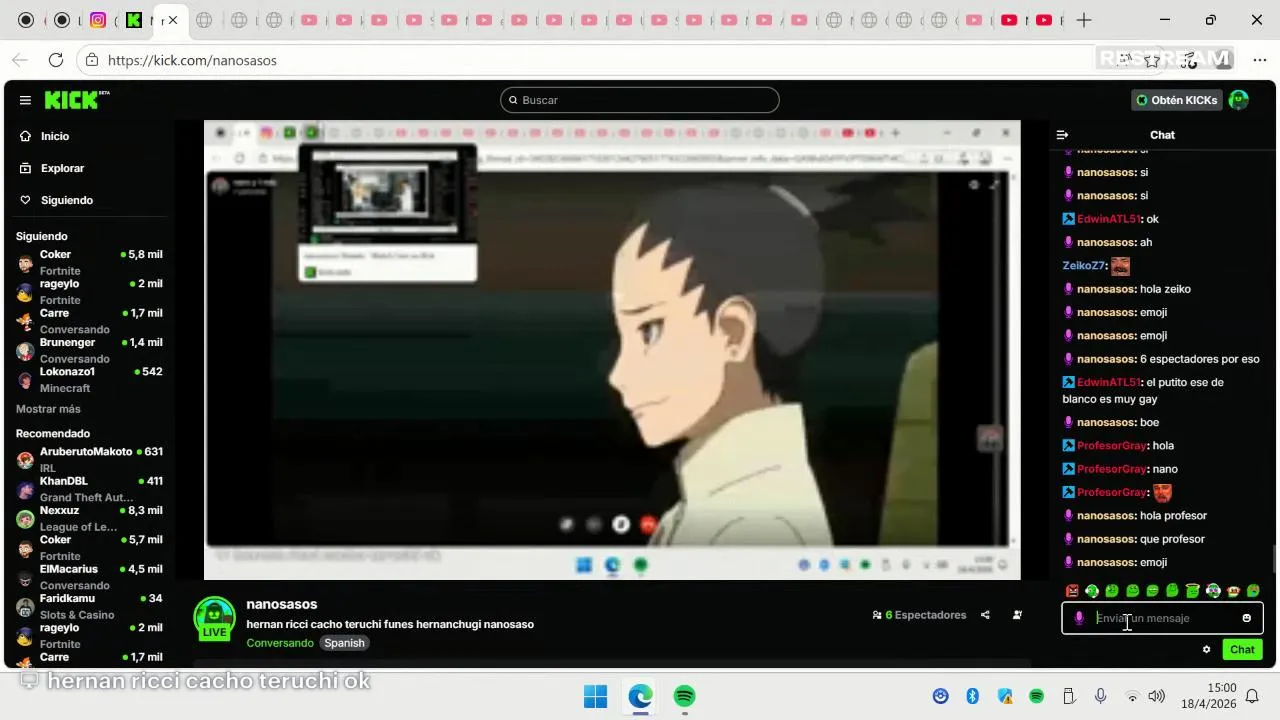1280x720 pixels.
Task: Click the Explorar icon in sidebar
Action: click(x=25, y=168)
